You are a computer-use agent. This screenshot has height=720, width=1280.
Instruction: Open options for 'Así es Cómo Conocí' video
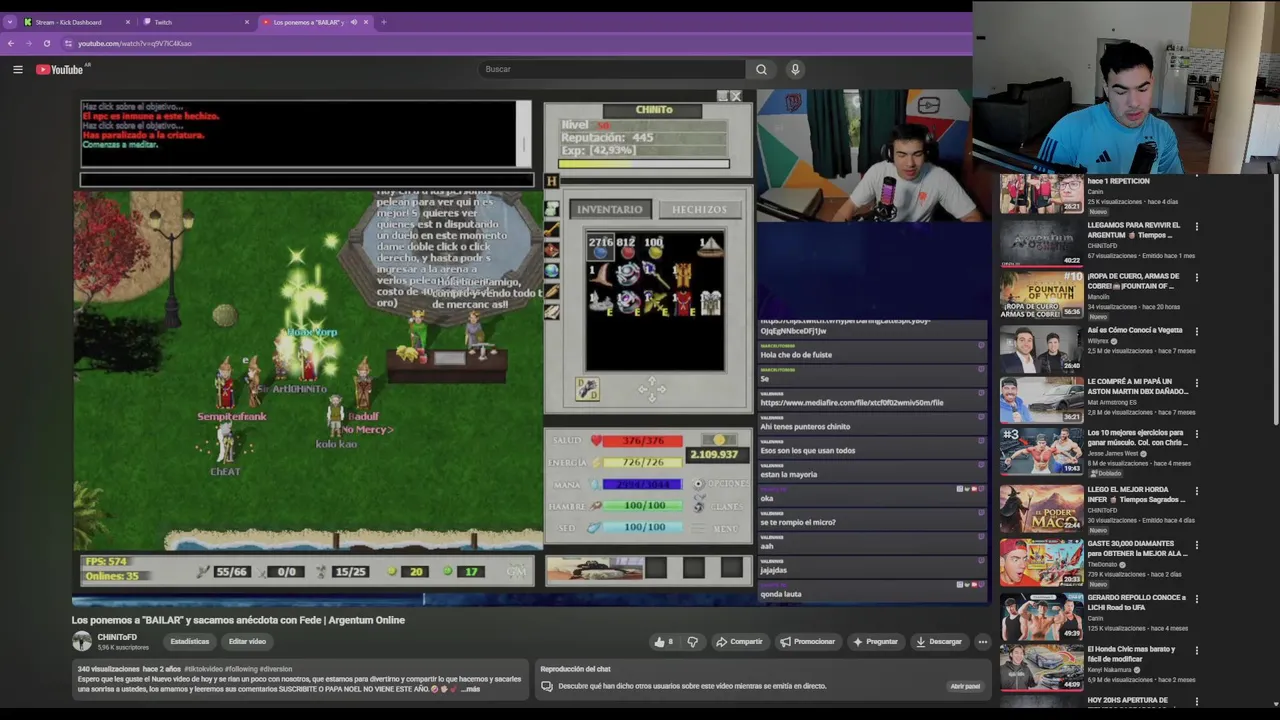(1196, 331)
